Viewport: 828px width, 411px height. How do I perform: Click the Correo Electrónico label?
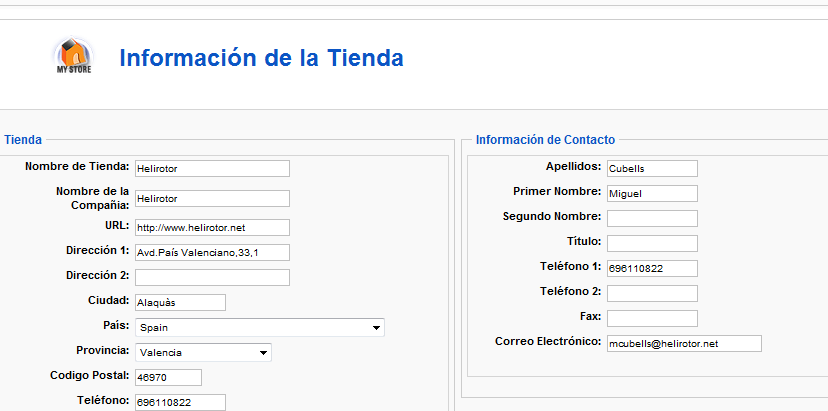tap(548, 341)
